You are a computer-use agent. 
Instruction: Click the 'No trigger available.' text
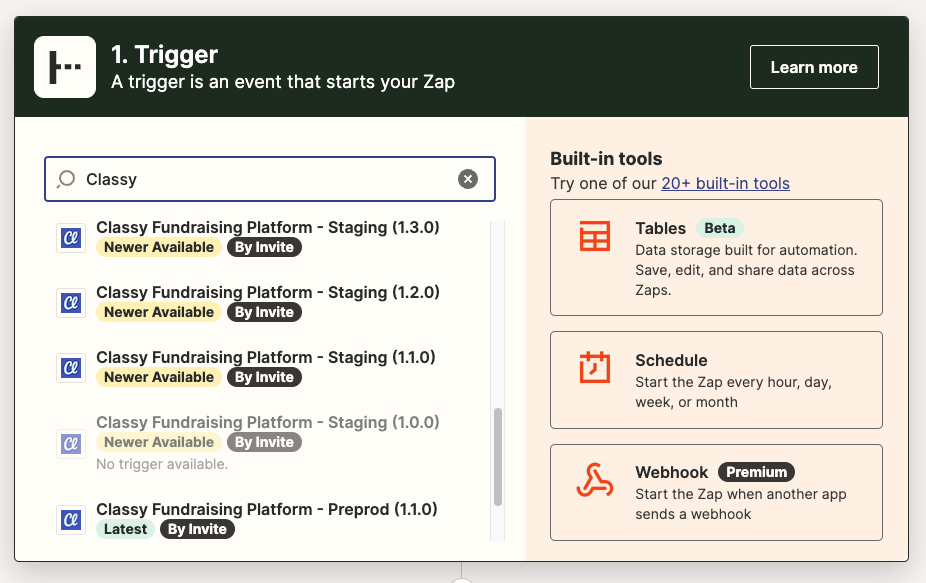[x=162, y=464]
